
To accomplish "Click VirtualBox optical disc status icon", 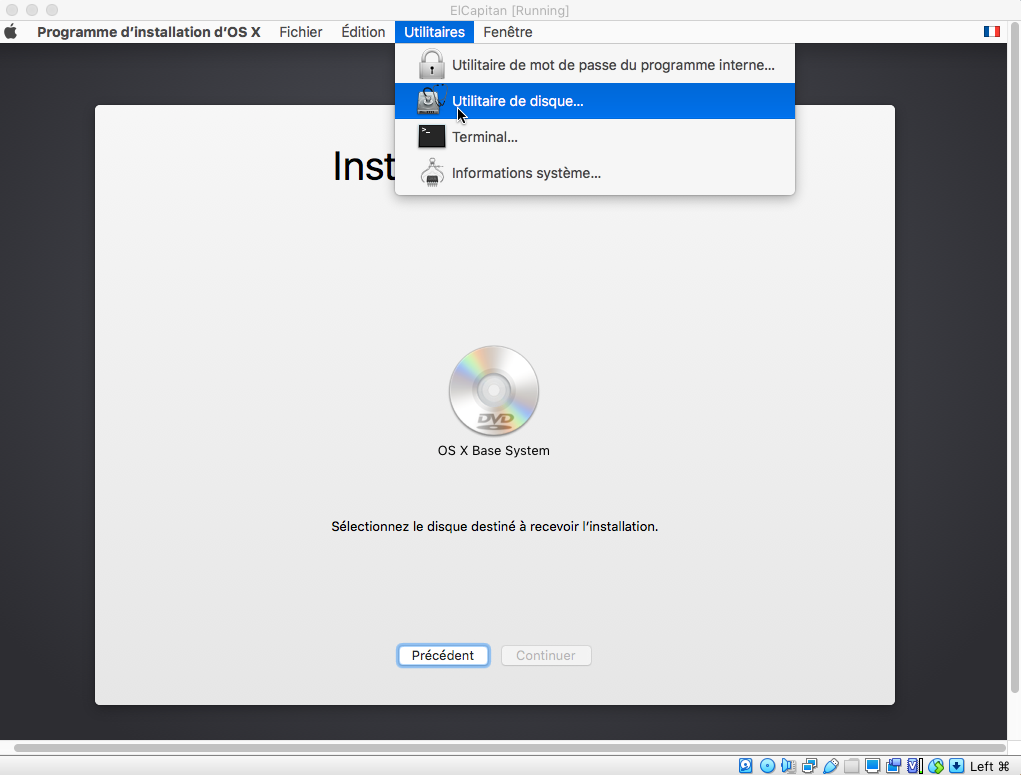I will pyautogui.click(x=767, y=766).
